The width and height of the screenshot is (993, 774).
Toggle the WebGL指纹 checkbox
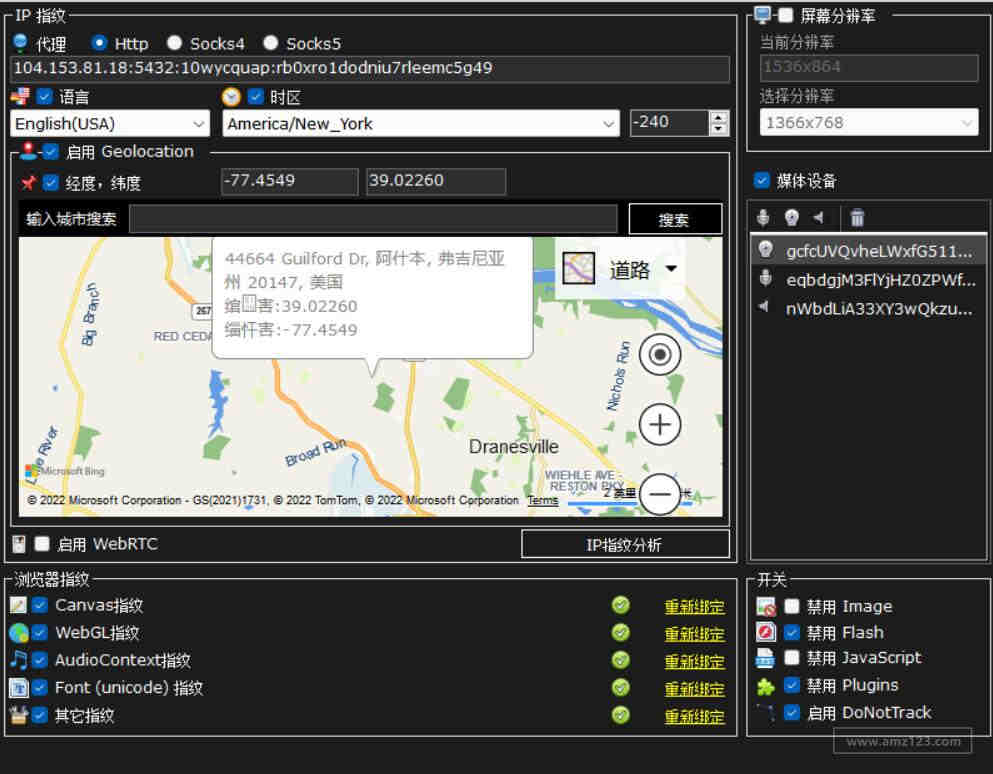40,632
